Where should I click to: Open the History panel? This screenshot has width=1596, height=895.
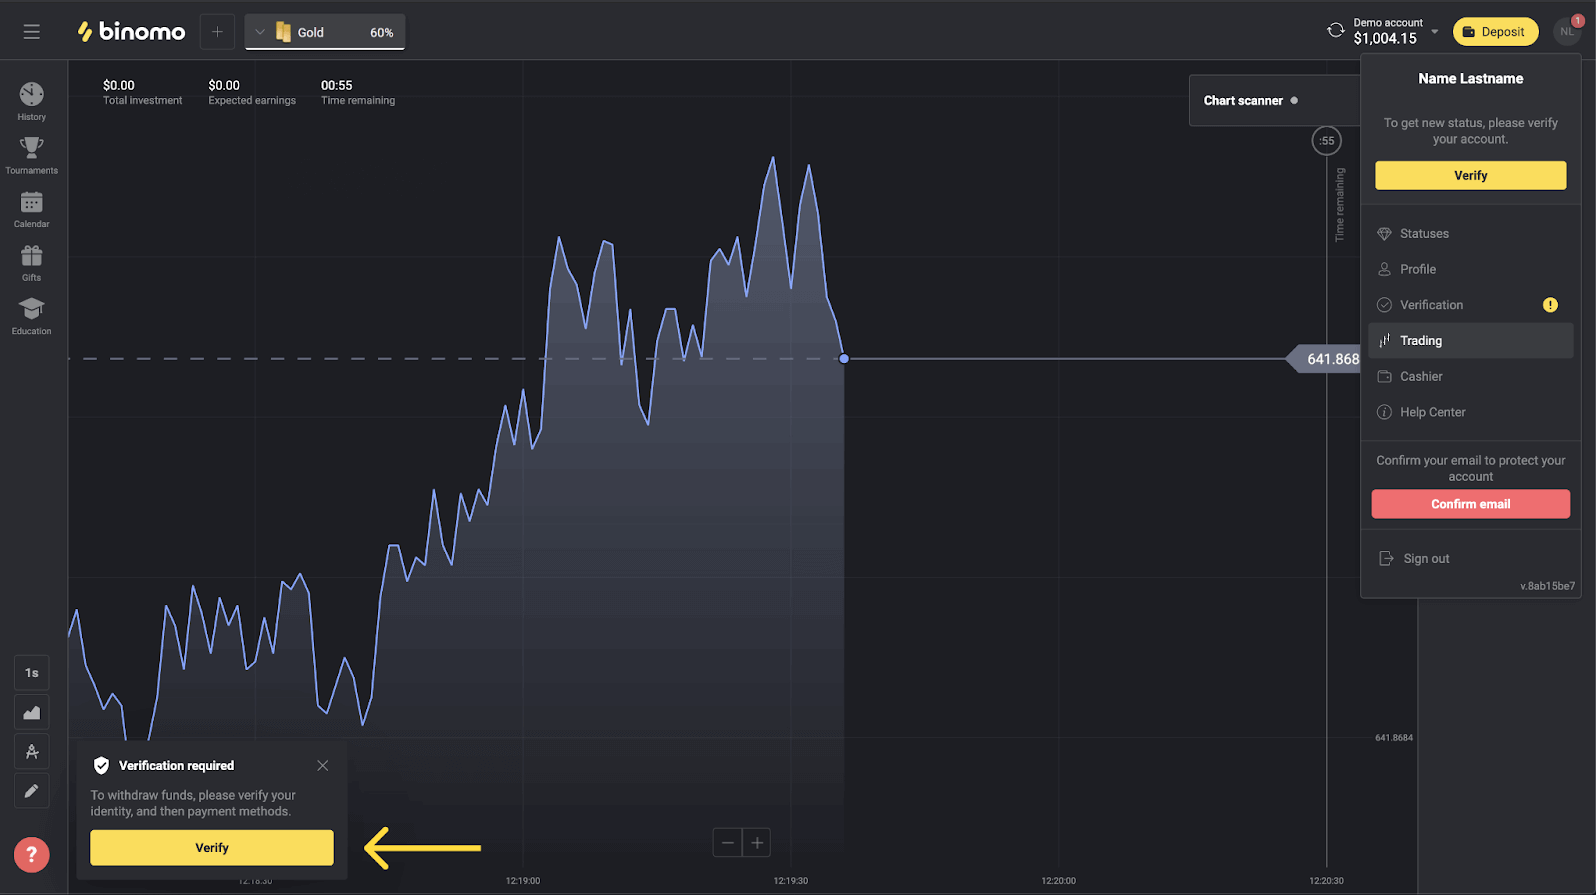pyautogui.click(x=32, y=101)
